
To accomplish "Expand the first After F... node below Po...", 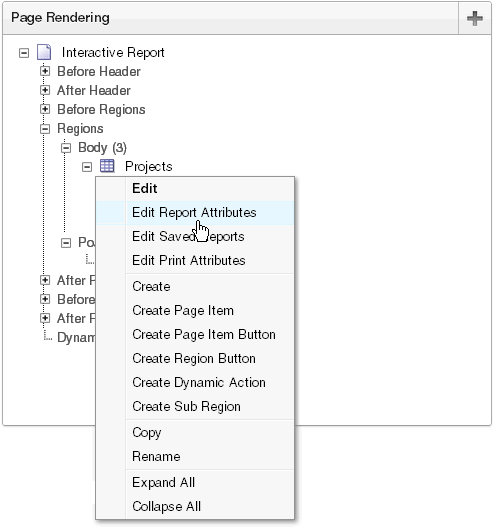I will click(x=45, y=280).
